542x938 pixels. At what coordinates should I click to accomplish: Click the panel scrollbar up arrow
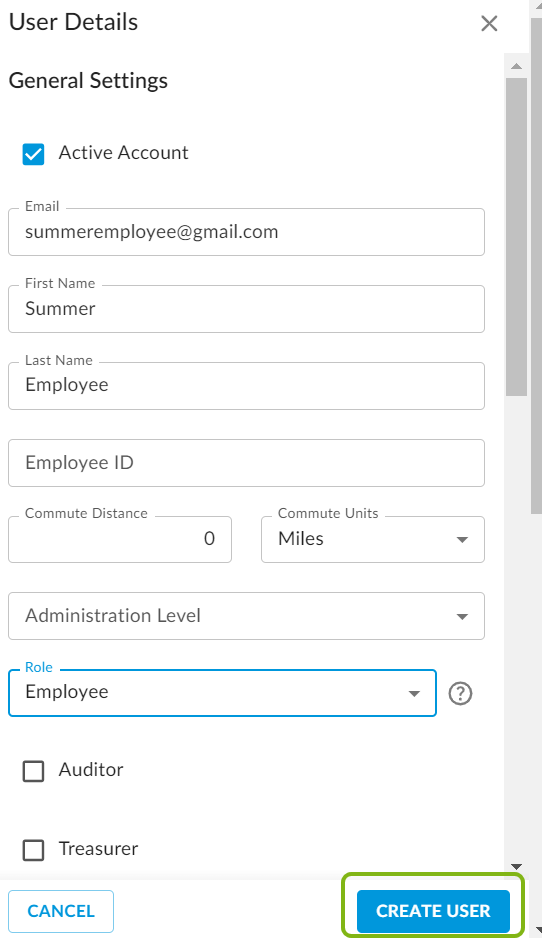tap(516, 66)
